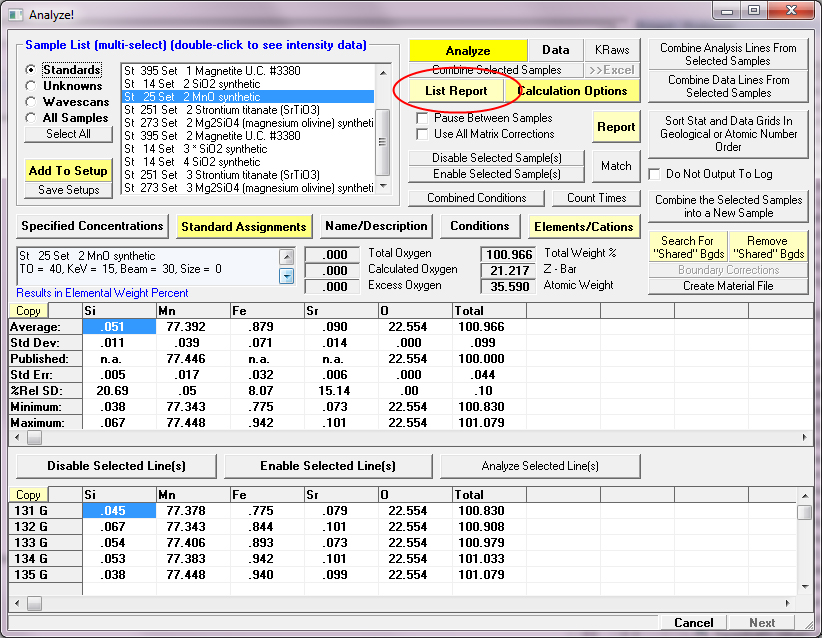This screenshot has width=822, height=638.
Task: Click Search For Shared Bgds button
Action: click(687, 247)
